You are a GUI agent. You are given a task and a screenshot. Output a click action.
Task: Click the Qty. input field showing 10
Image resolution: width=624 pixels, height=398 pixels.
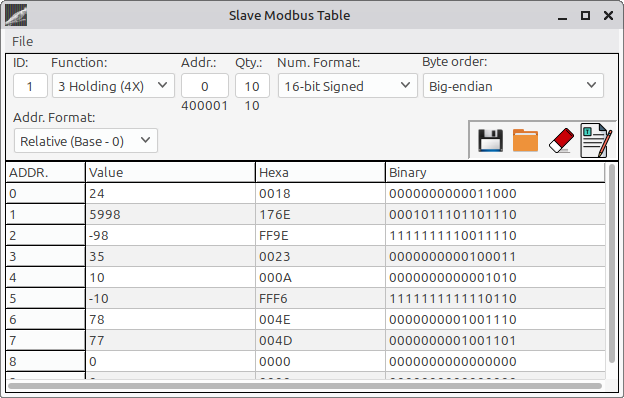tap(252, 86)
